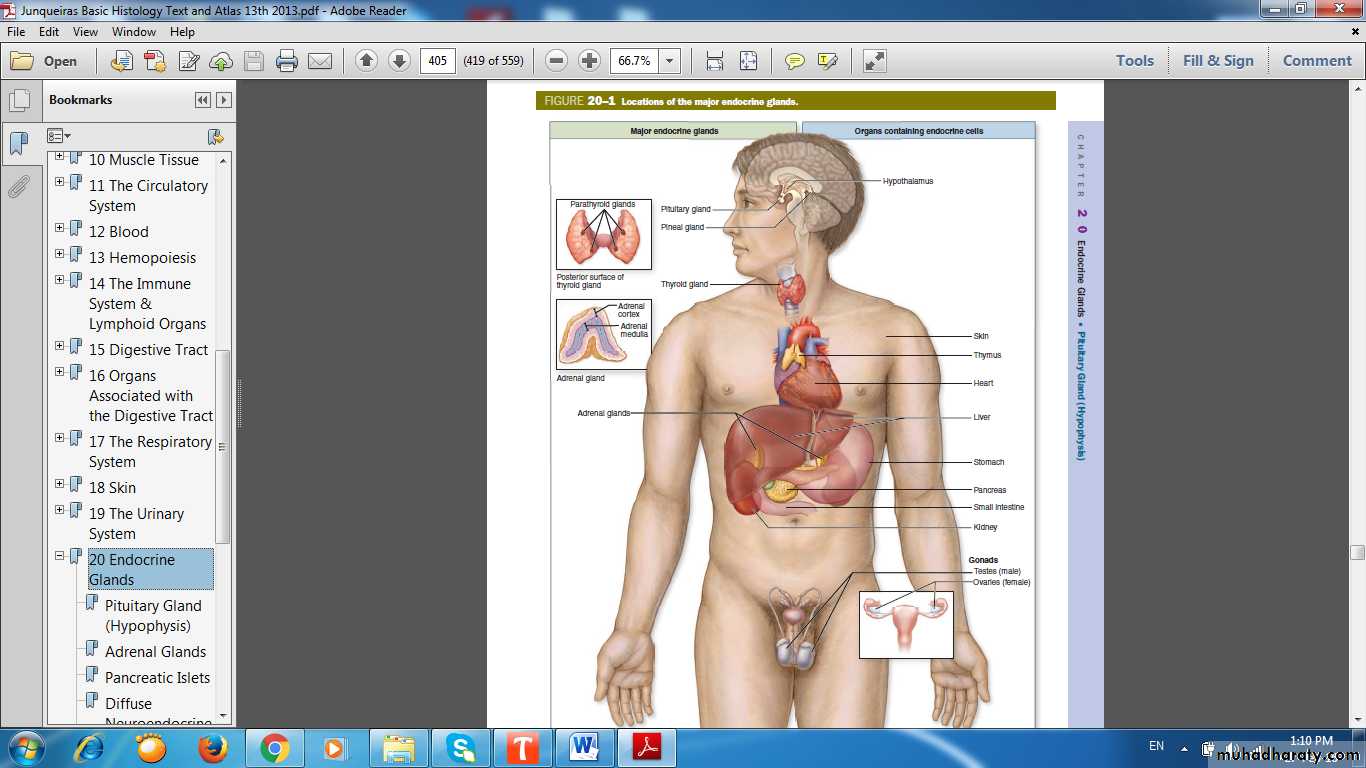Click the page number field
1366x768 pixels.
coord(437,61)
